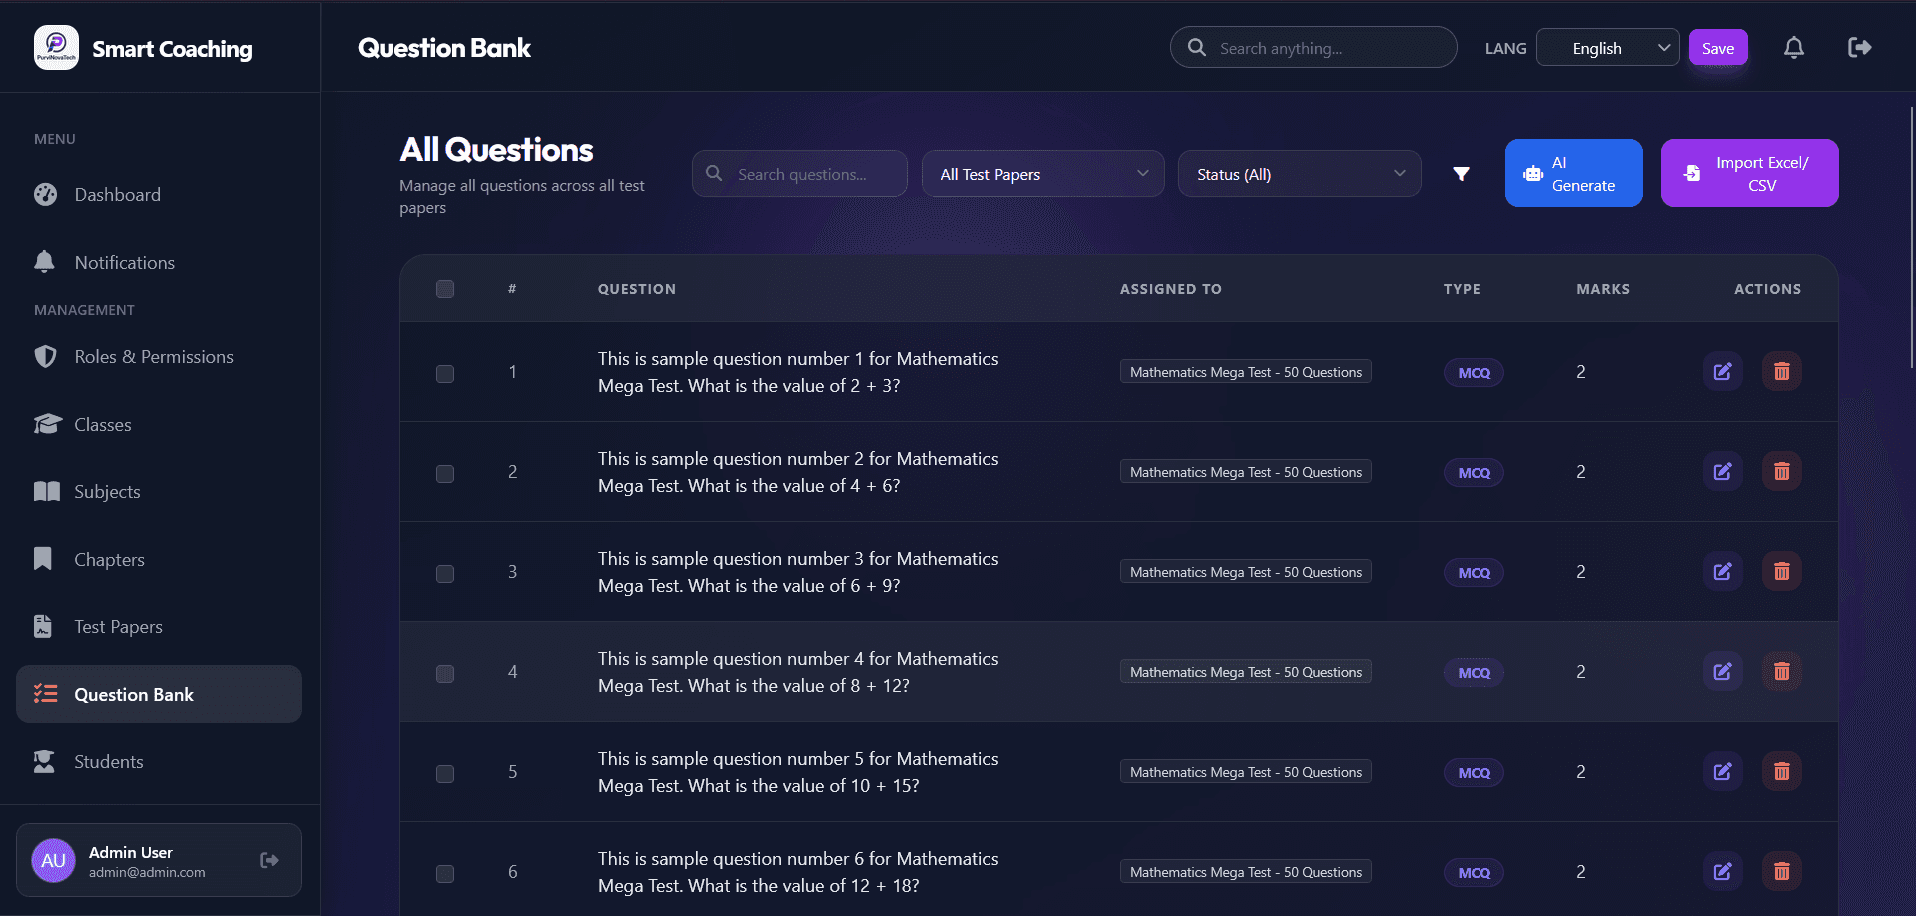Select the checkbox beside question 5
1916x916 pixels.
445,772
